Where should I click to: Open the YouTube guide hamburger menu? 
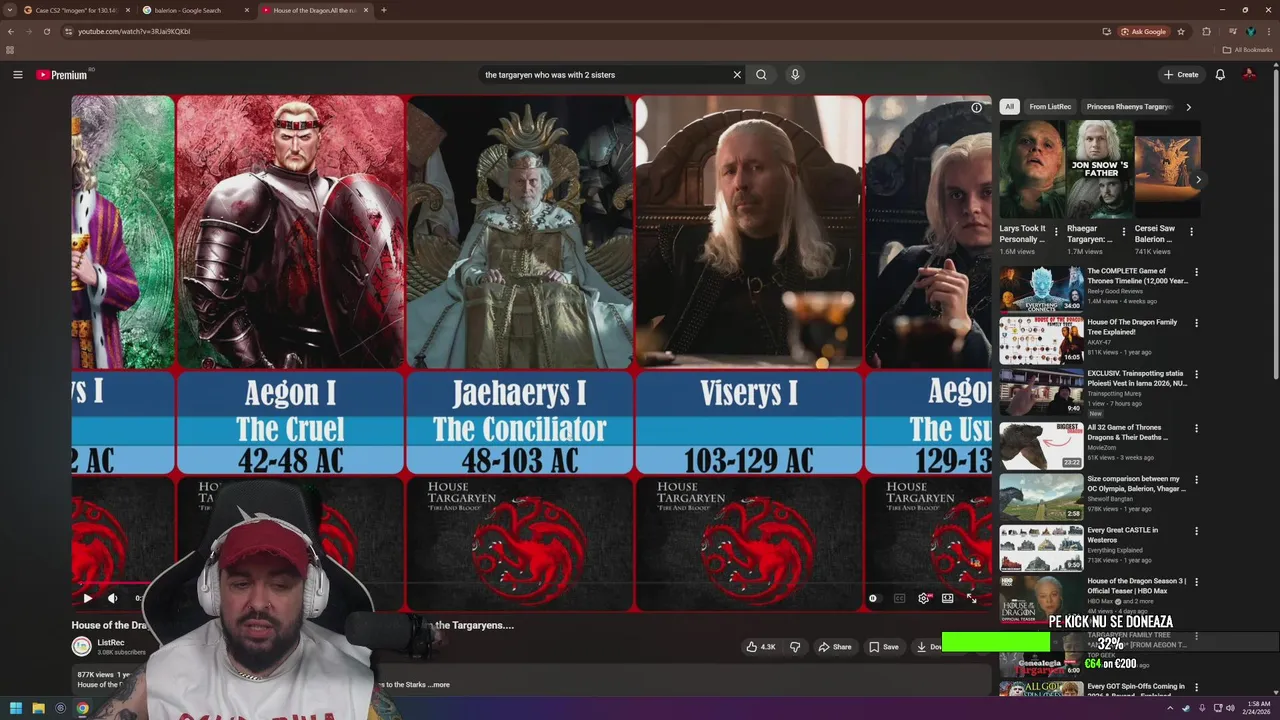click(x=17, y=75)
